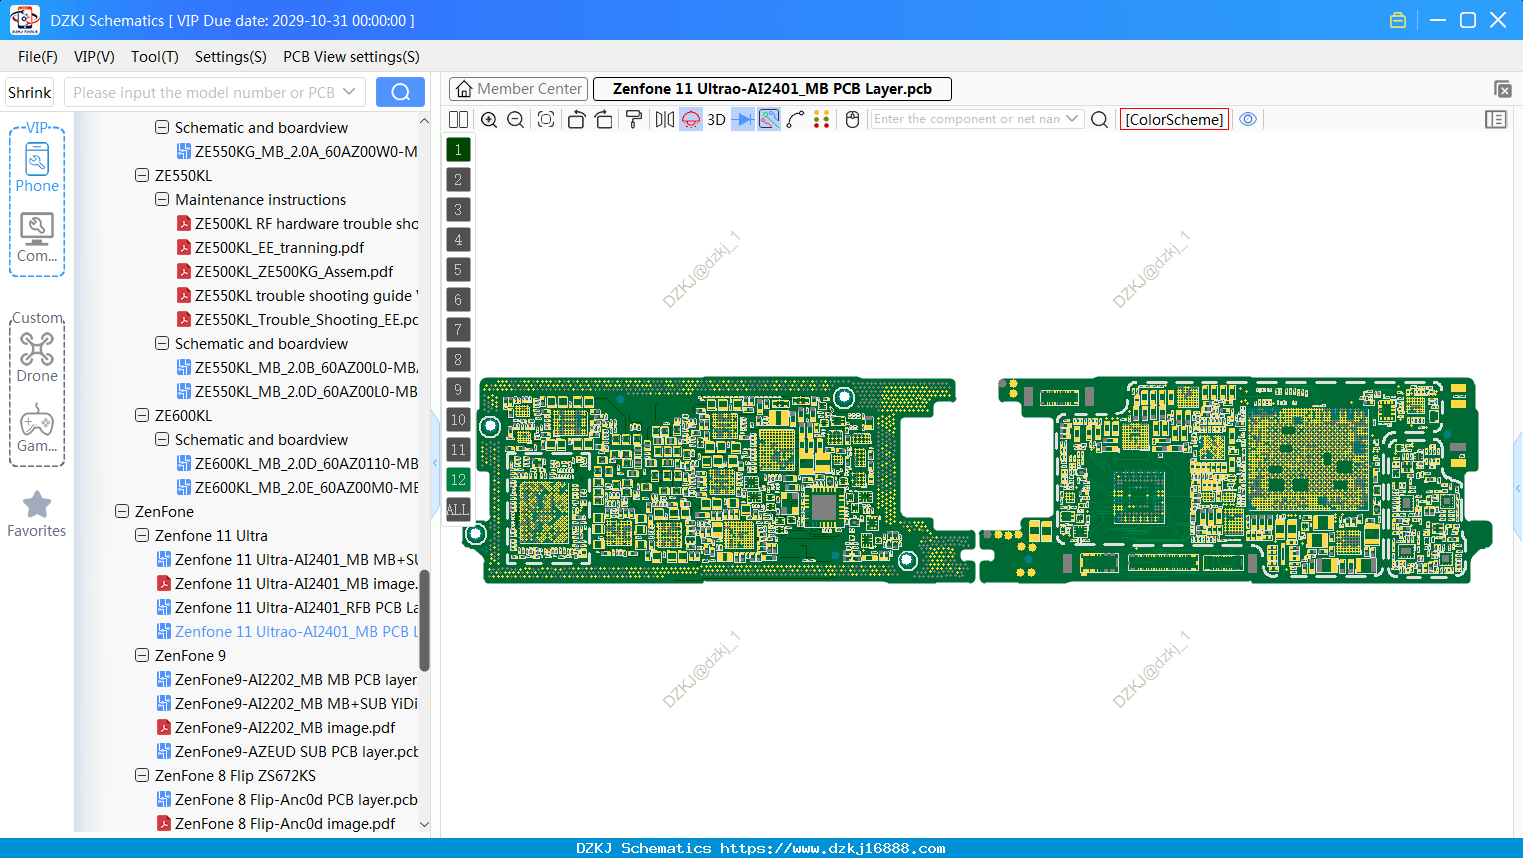Viewport: 1523px width, 858px height.
Task: Open the File(F) menu
Action: [38, 57]
